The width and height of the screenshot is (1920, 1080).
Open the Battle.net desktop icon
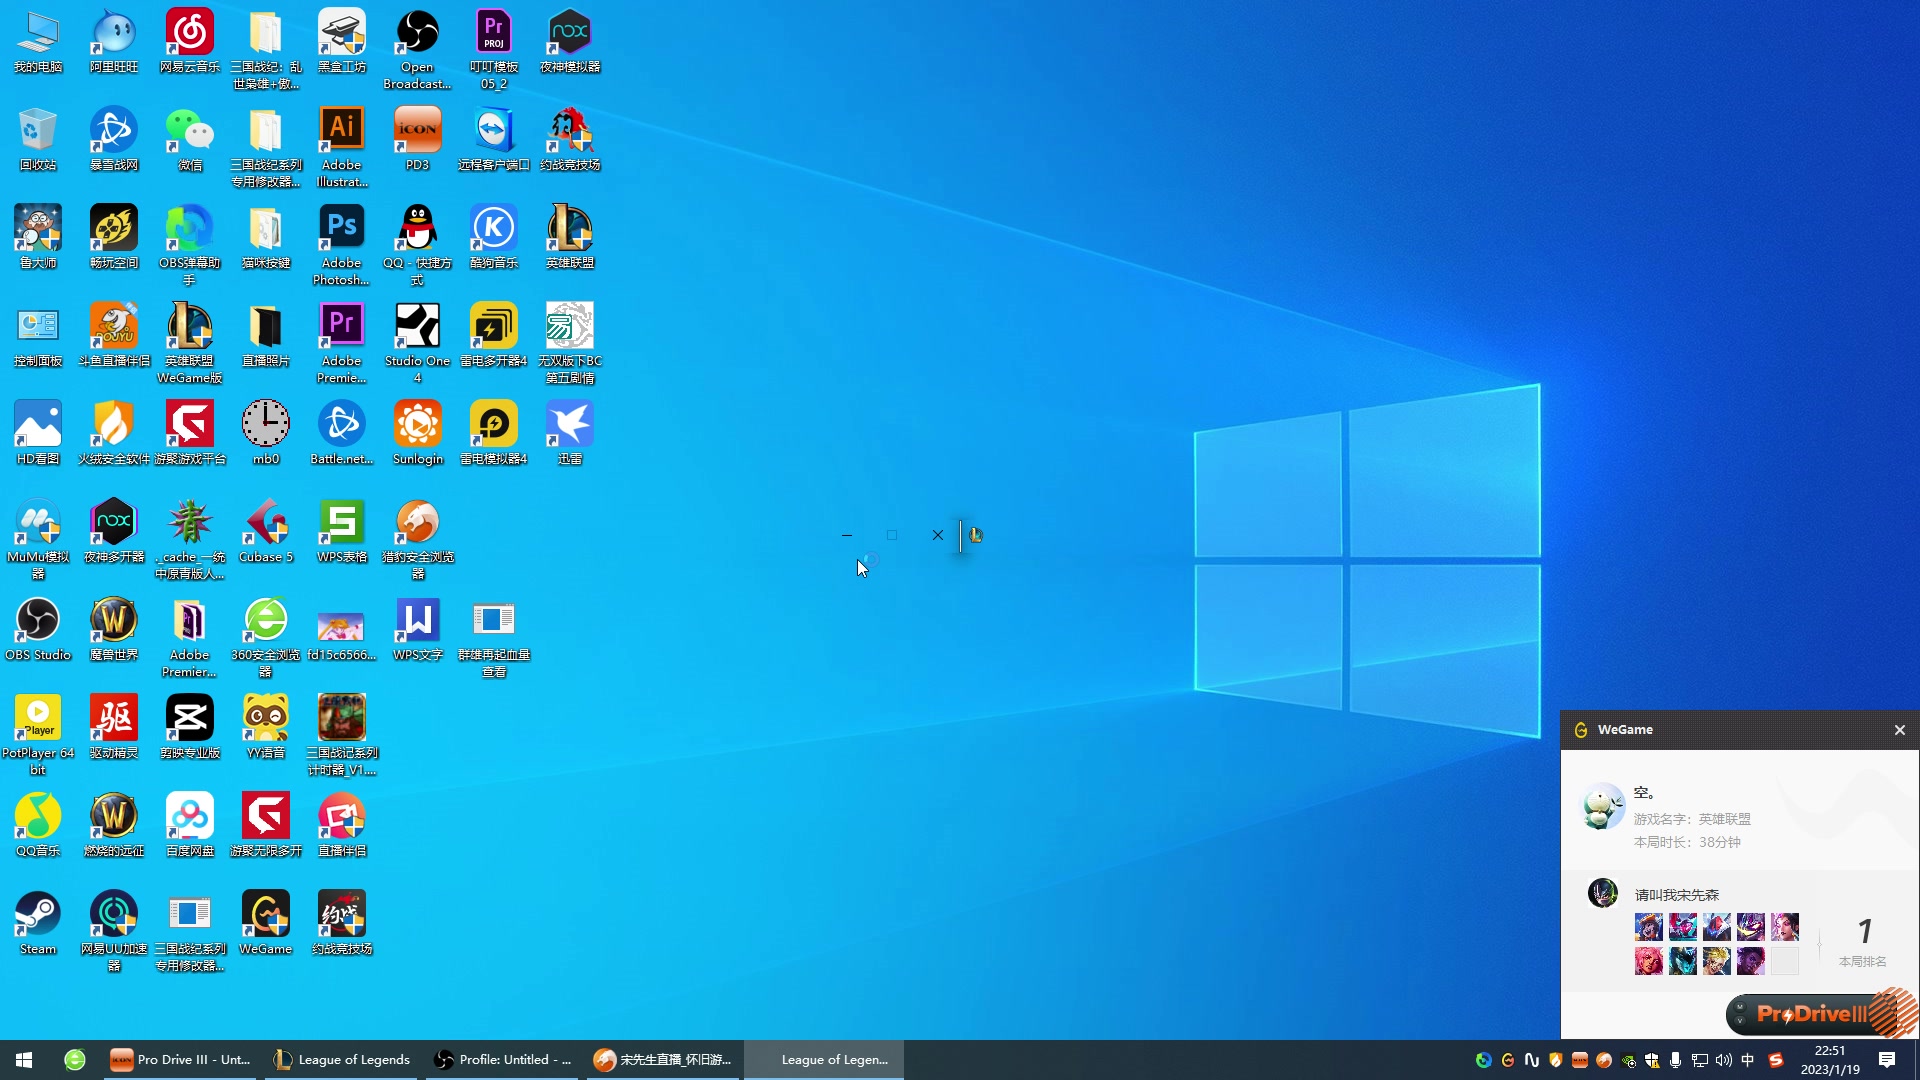click(x=341, y=424)
